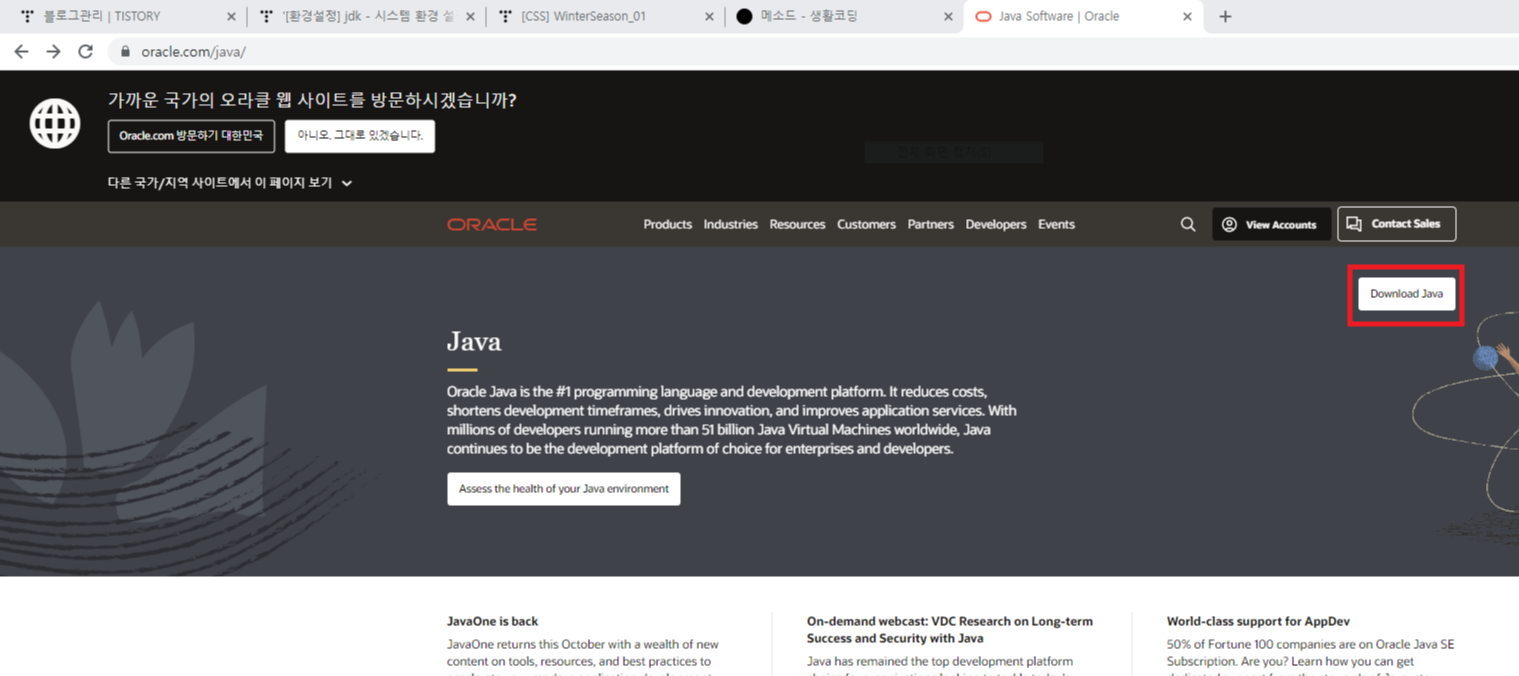Screen dimensions: 1519x676
Task: Expand 다른 국가/지역 사이트에서 이 페이지 보기
Action: pos(230,183)
